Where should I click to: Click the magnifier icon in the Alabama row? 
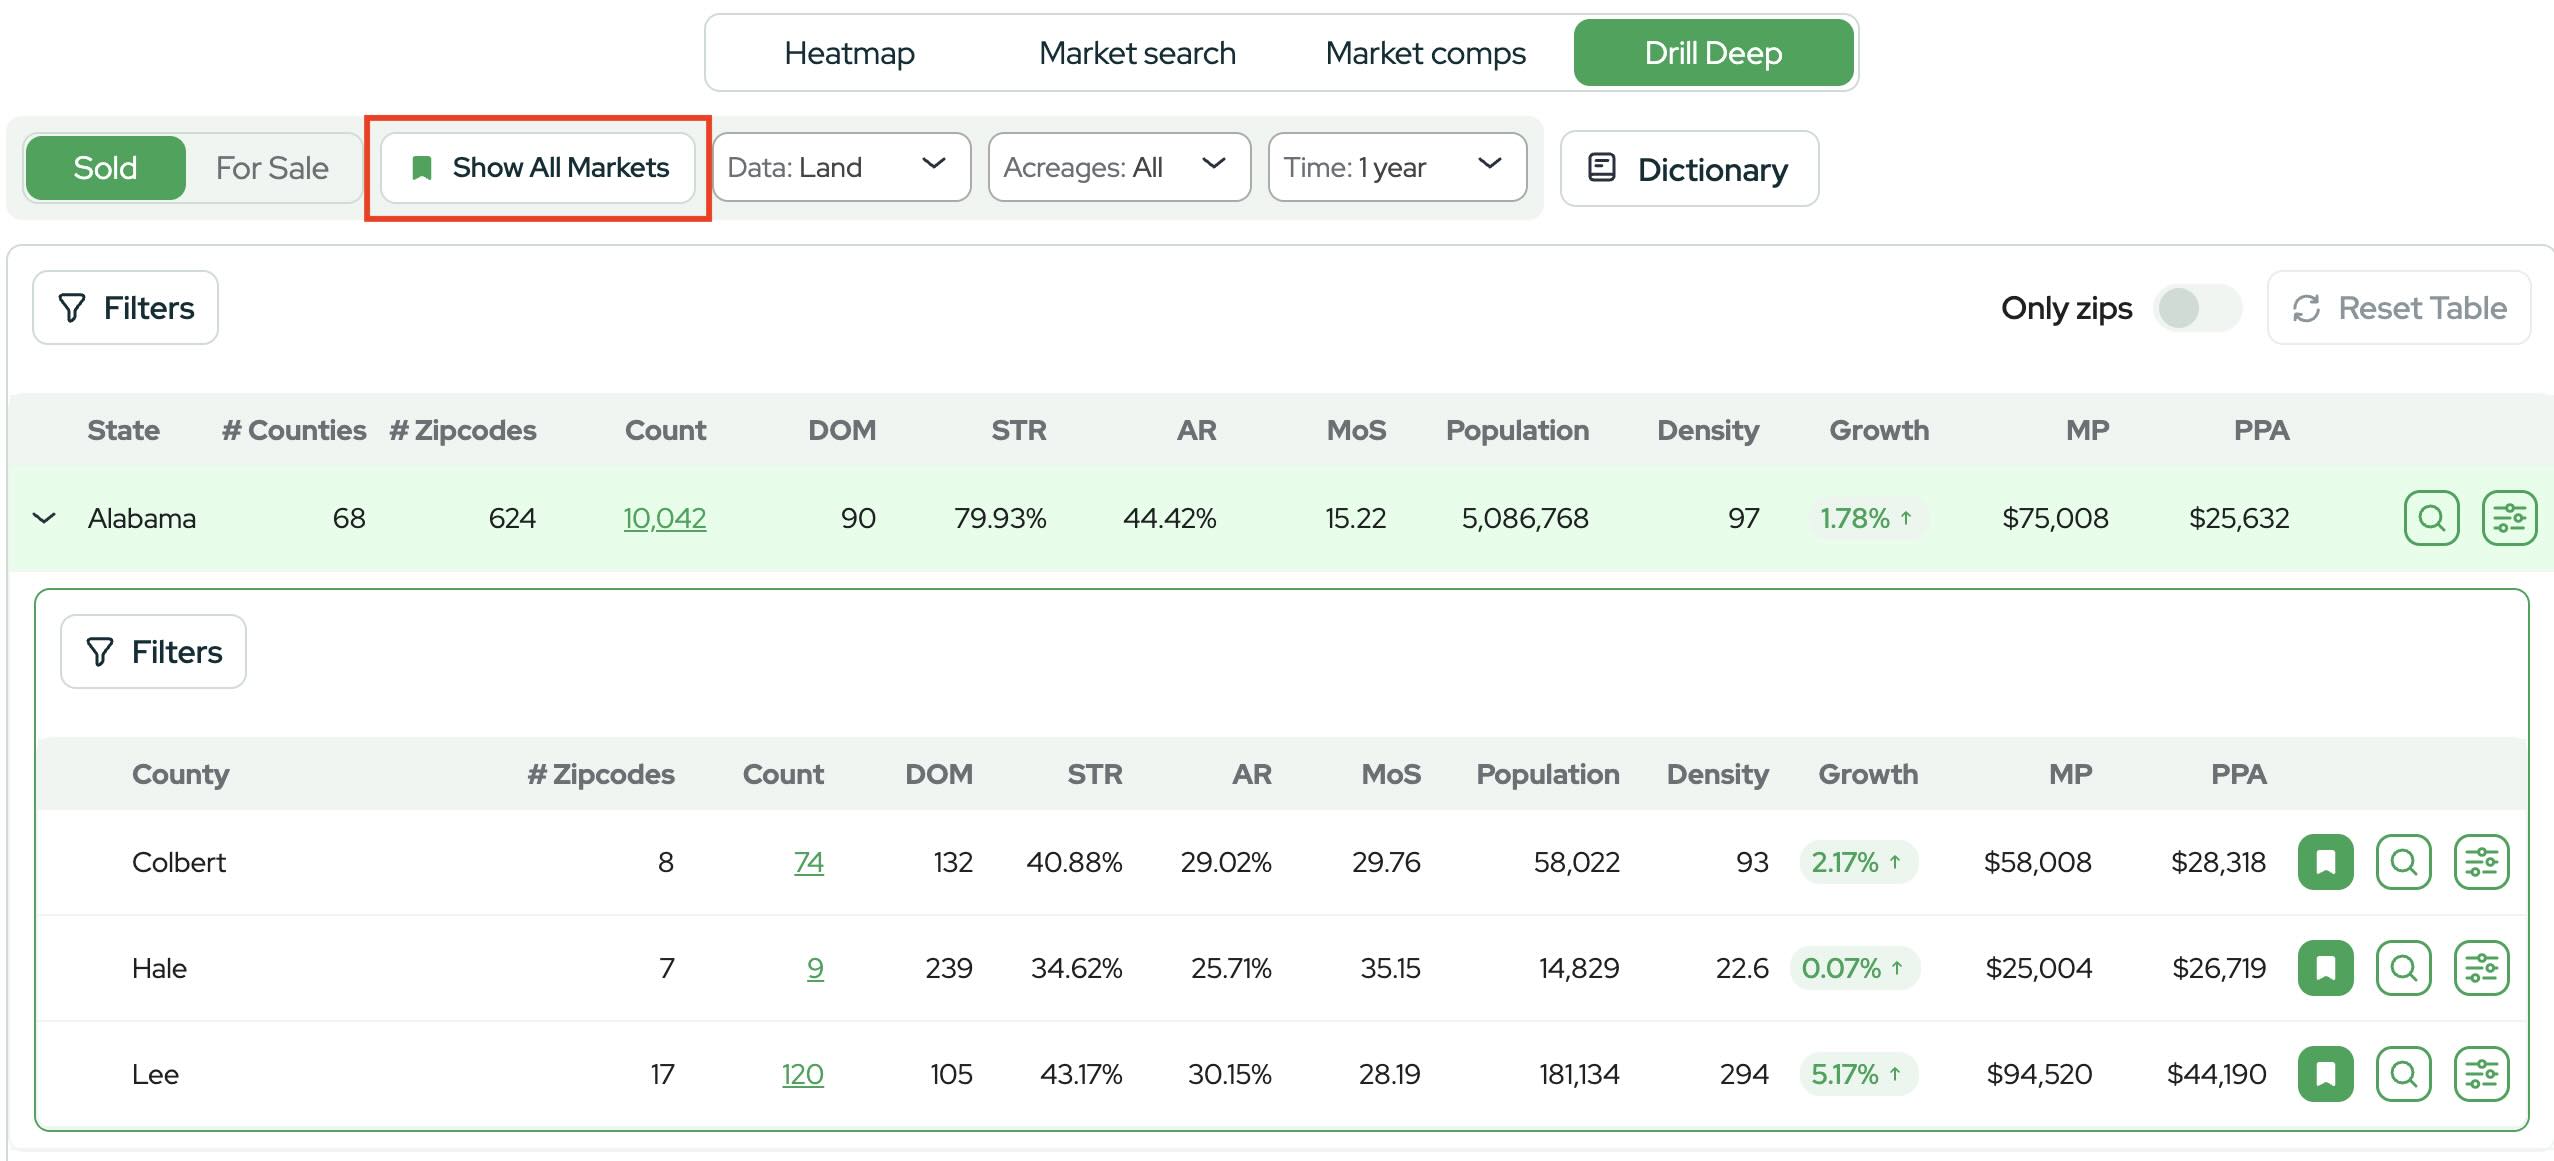[2431, 518]
